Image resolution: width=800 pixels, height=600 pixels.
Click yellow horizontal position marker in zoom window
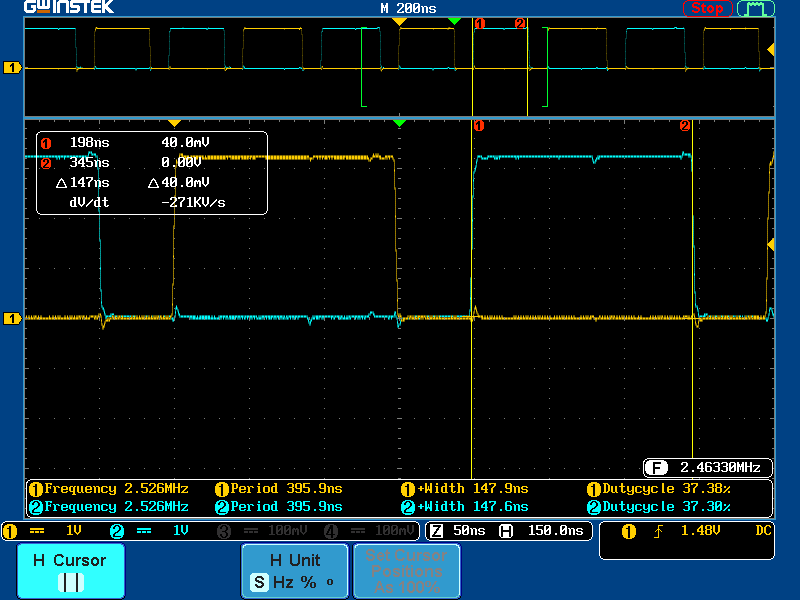pyautogui.click(x=174, y=123)
